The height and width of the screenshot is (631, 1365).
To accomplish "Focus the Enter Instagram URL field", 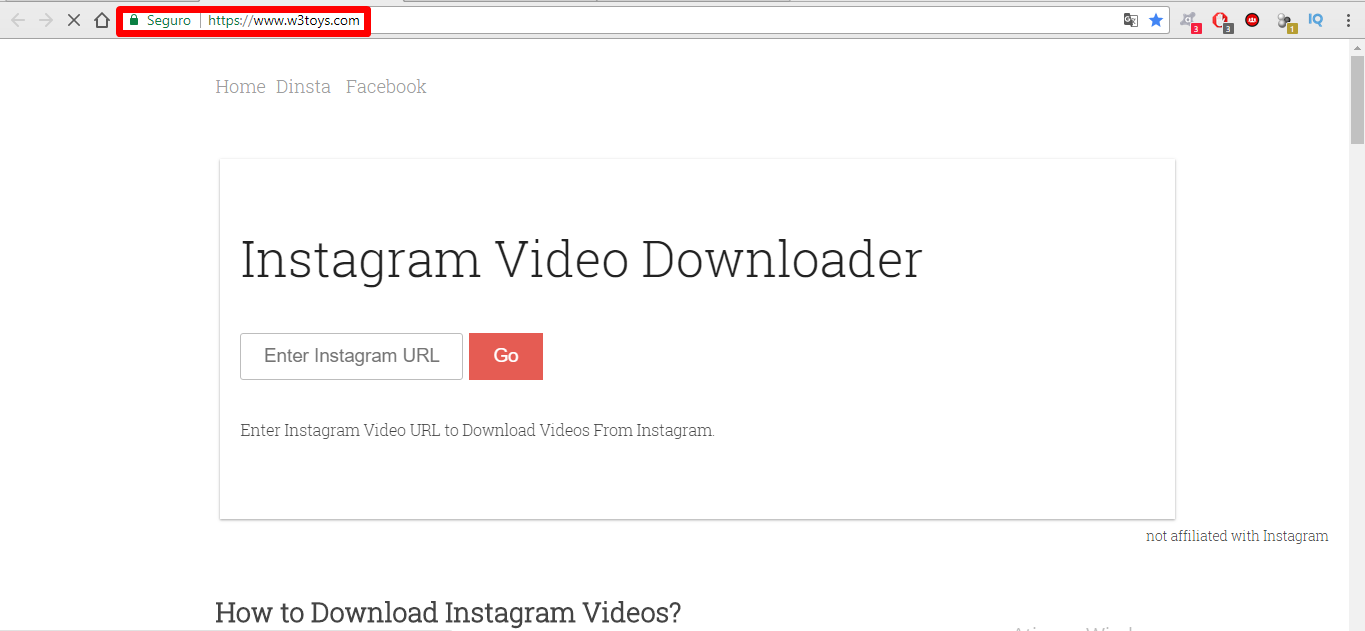I will pyautogui.click(x=351, y=356).
